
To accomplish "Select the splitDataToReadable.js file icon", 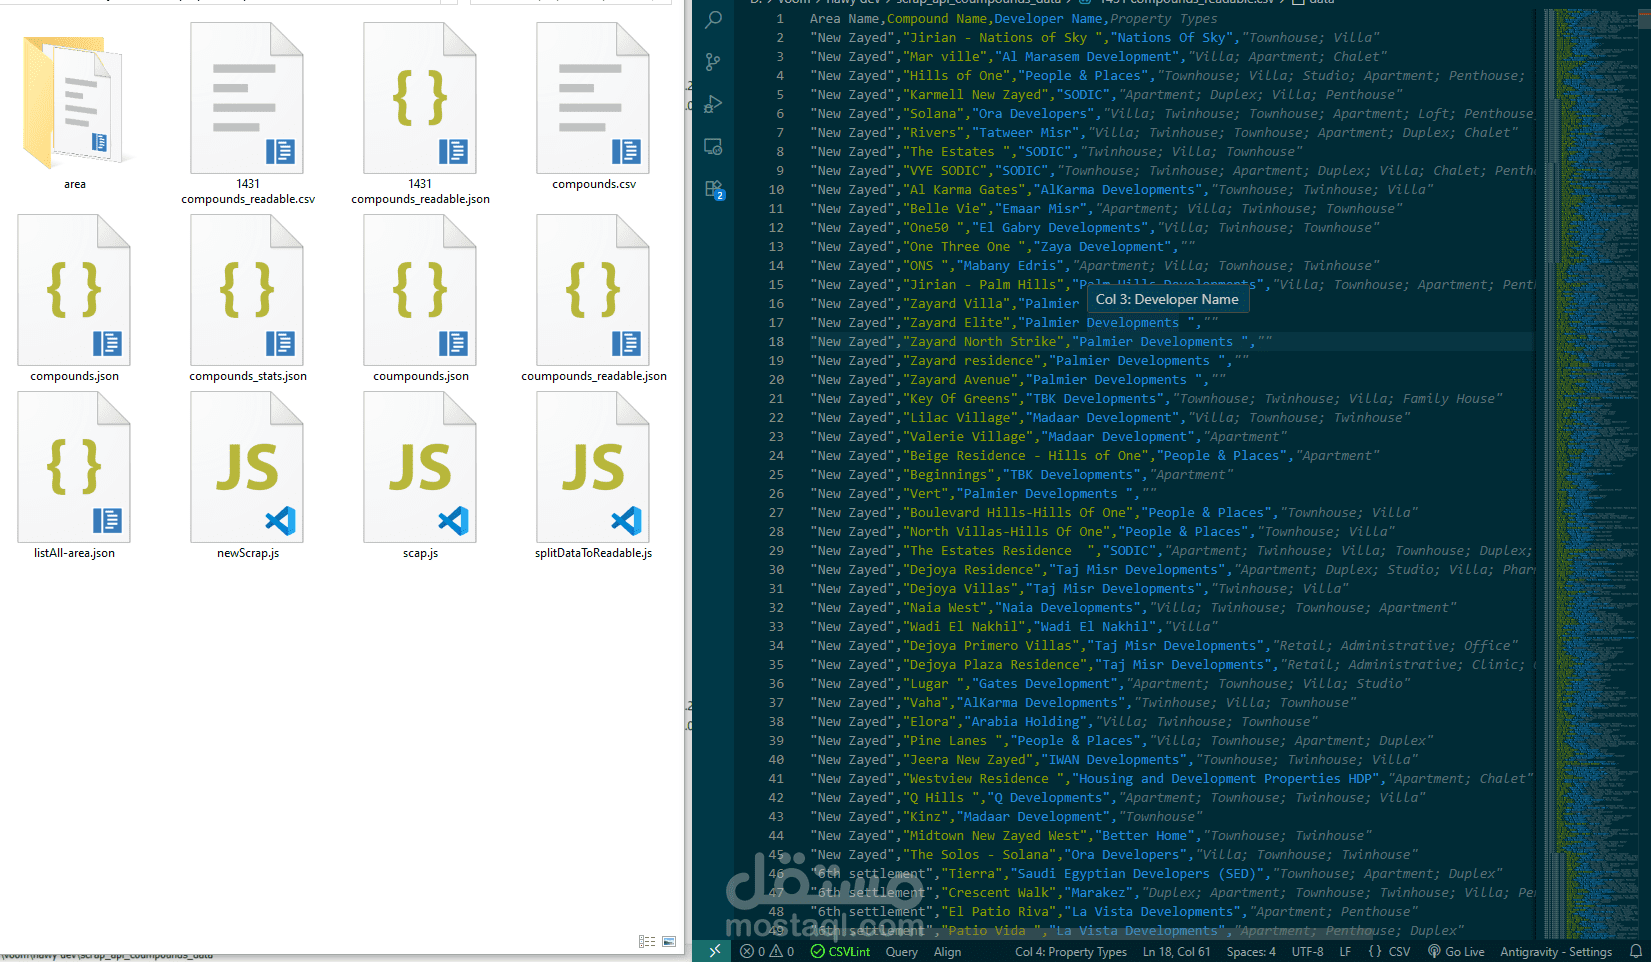I will click(x=593, y=467).
